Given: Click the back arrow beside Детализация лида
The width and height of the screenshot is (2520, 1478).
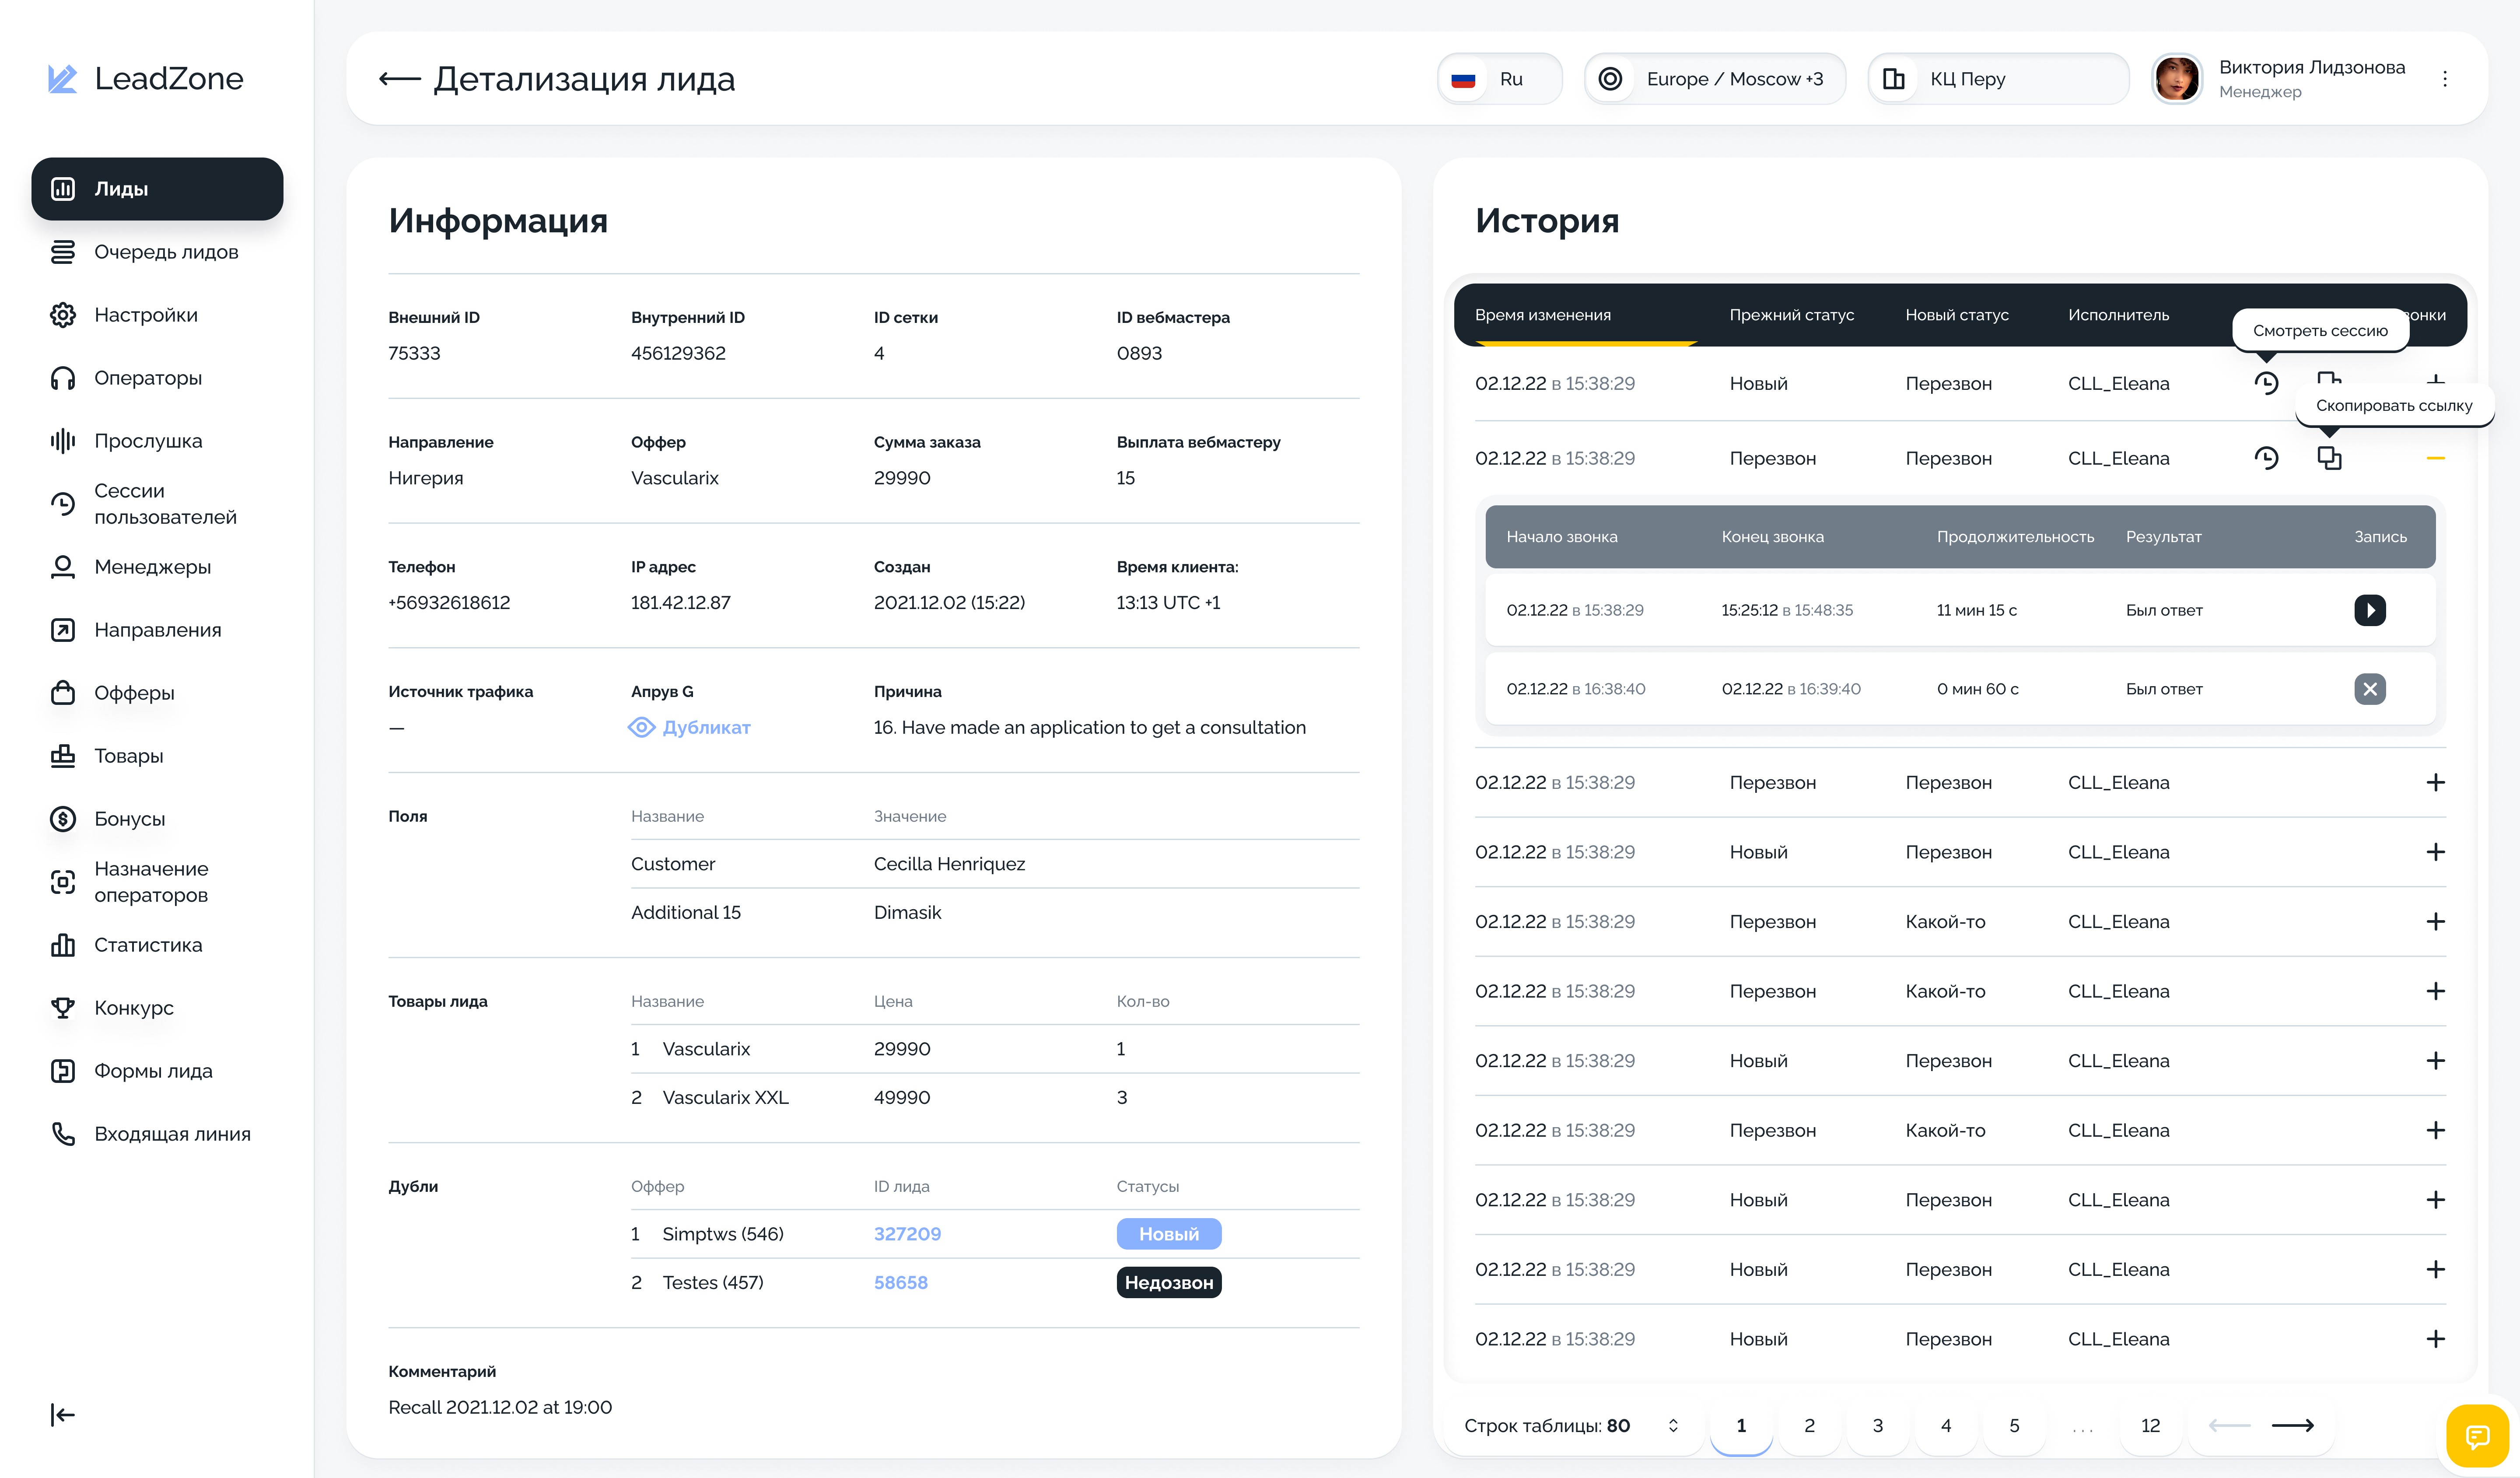Looking at the screenshot, I should [x=399, y=79].
